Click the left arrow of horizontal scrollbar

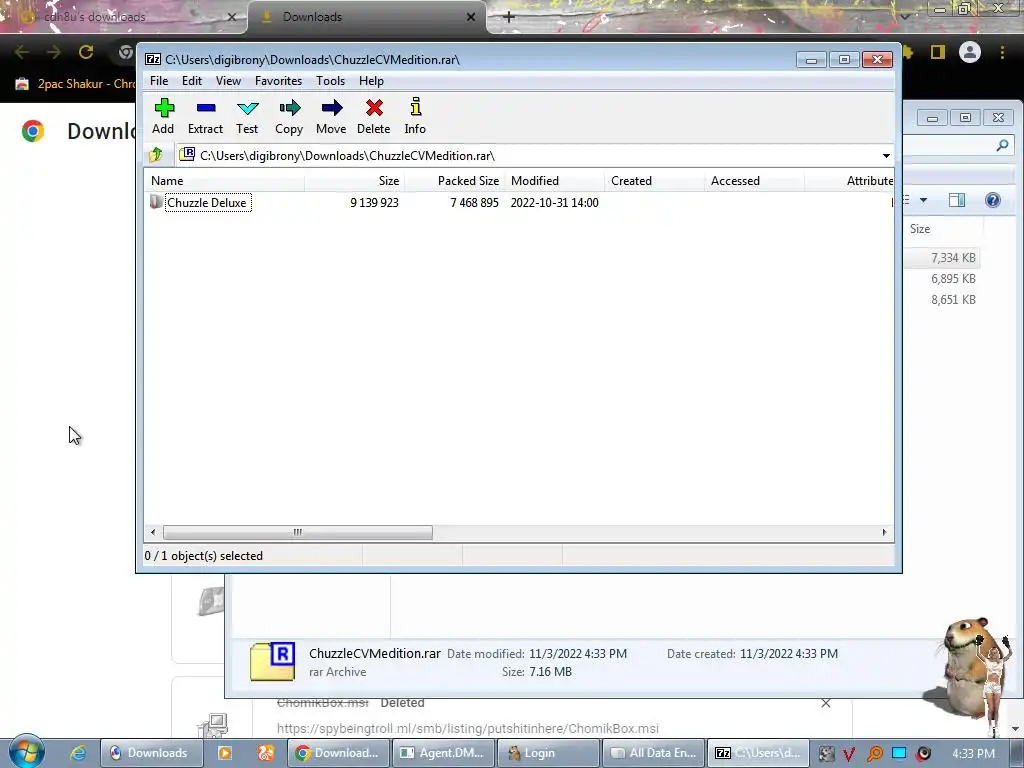[153, 532]
